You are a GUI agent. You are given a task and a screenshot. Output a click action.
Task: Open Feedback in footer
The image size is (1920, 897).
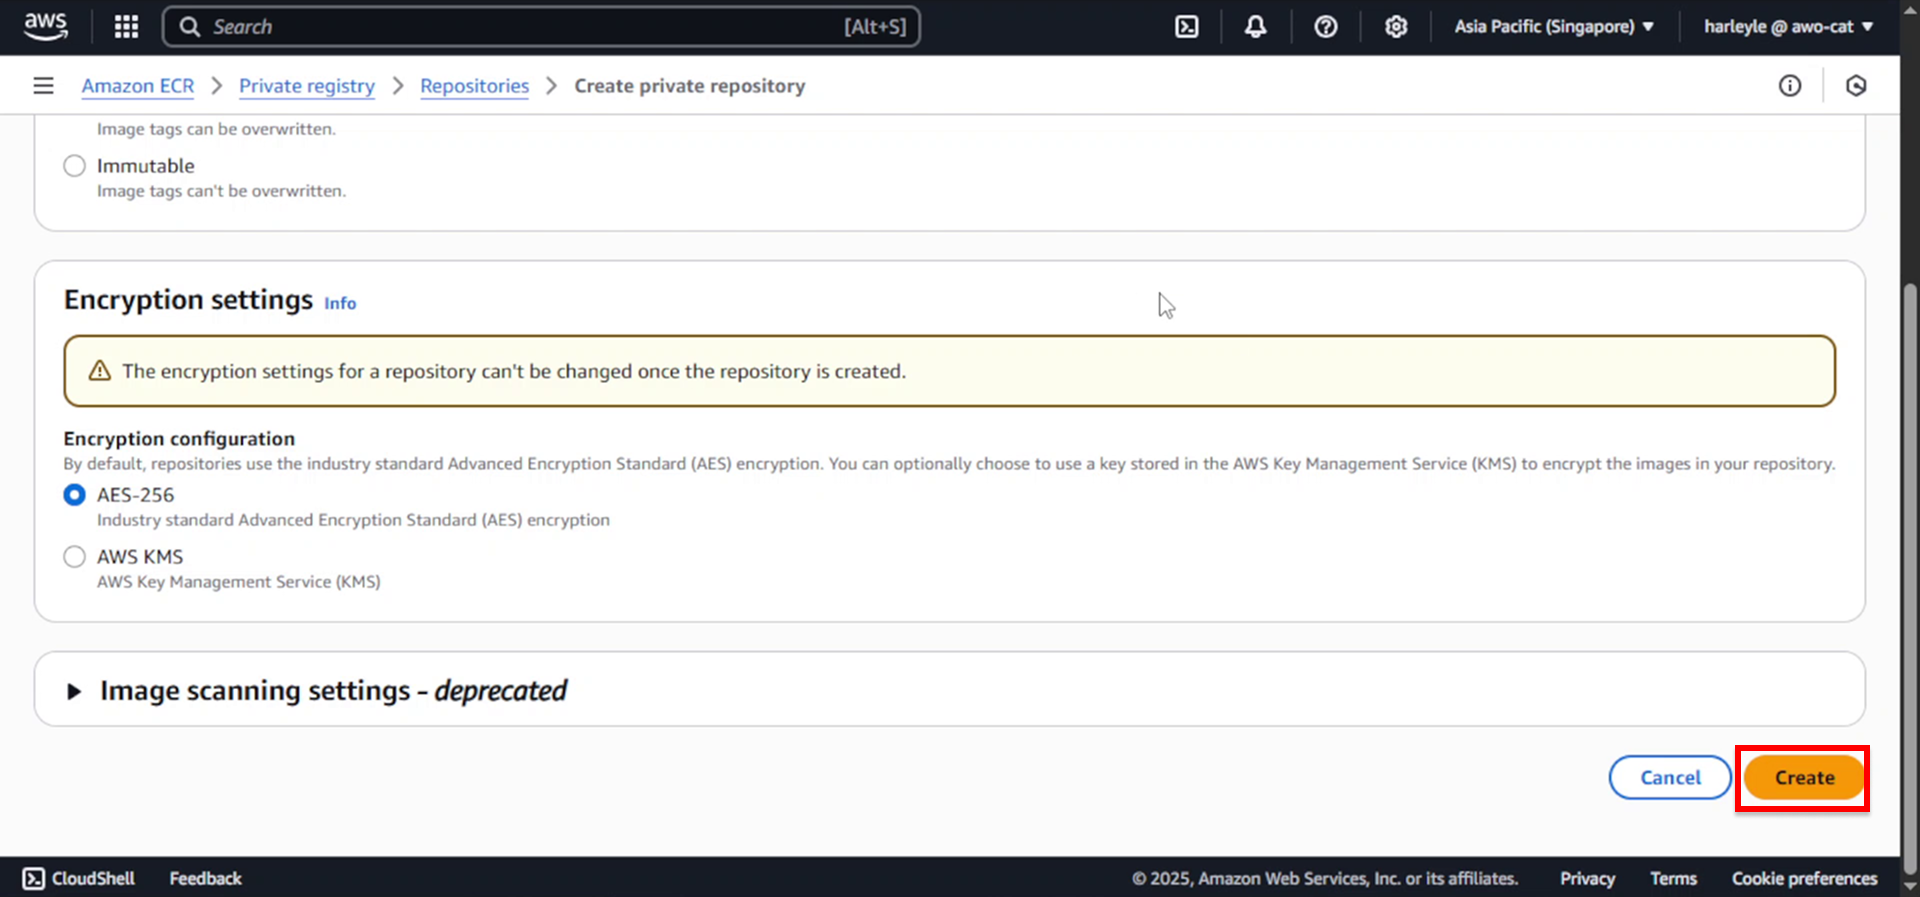[x=205, y=878]
